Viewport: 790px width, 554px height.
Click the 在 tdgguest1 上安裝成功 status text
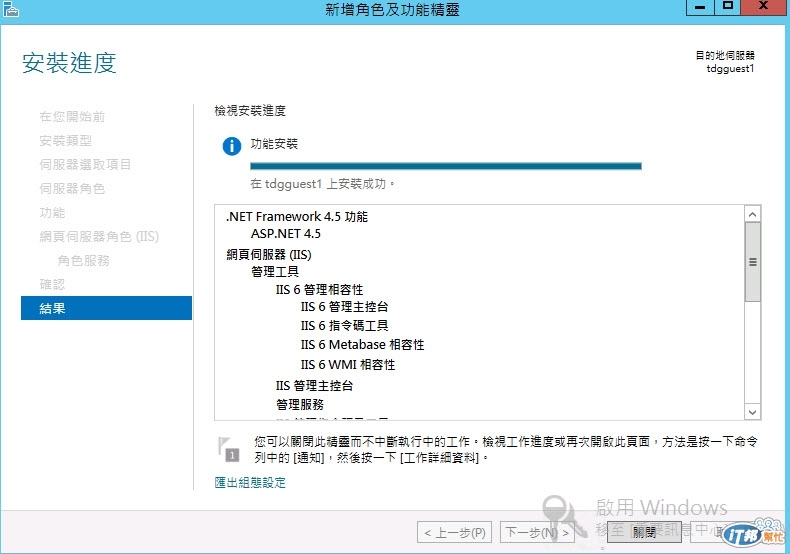(322, 184)
